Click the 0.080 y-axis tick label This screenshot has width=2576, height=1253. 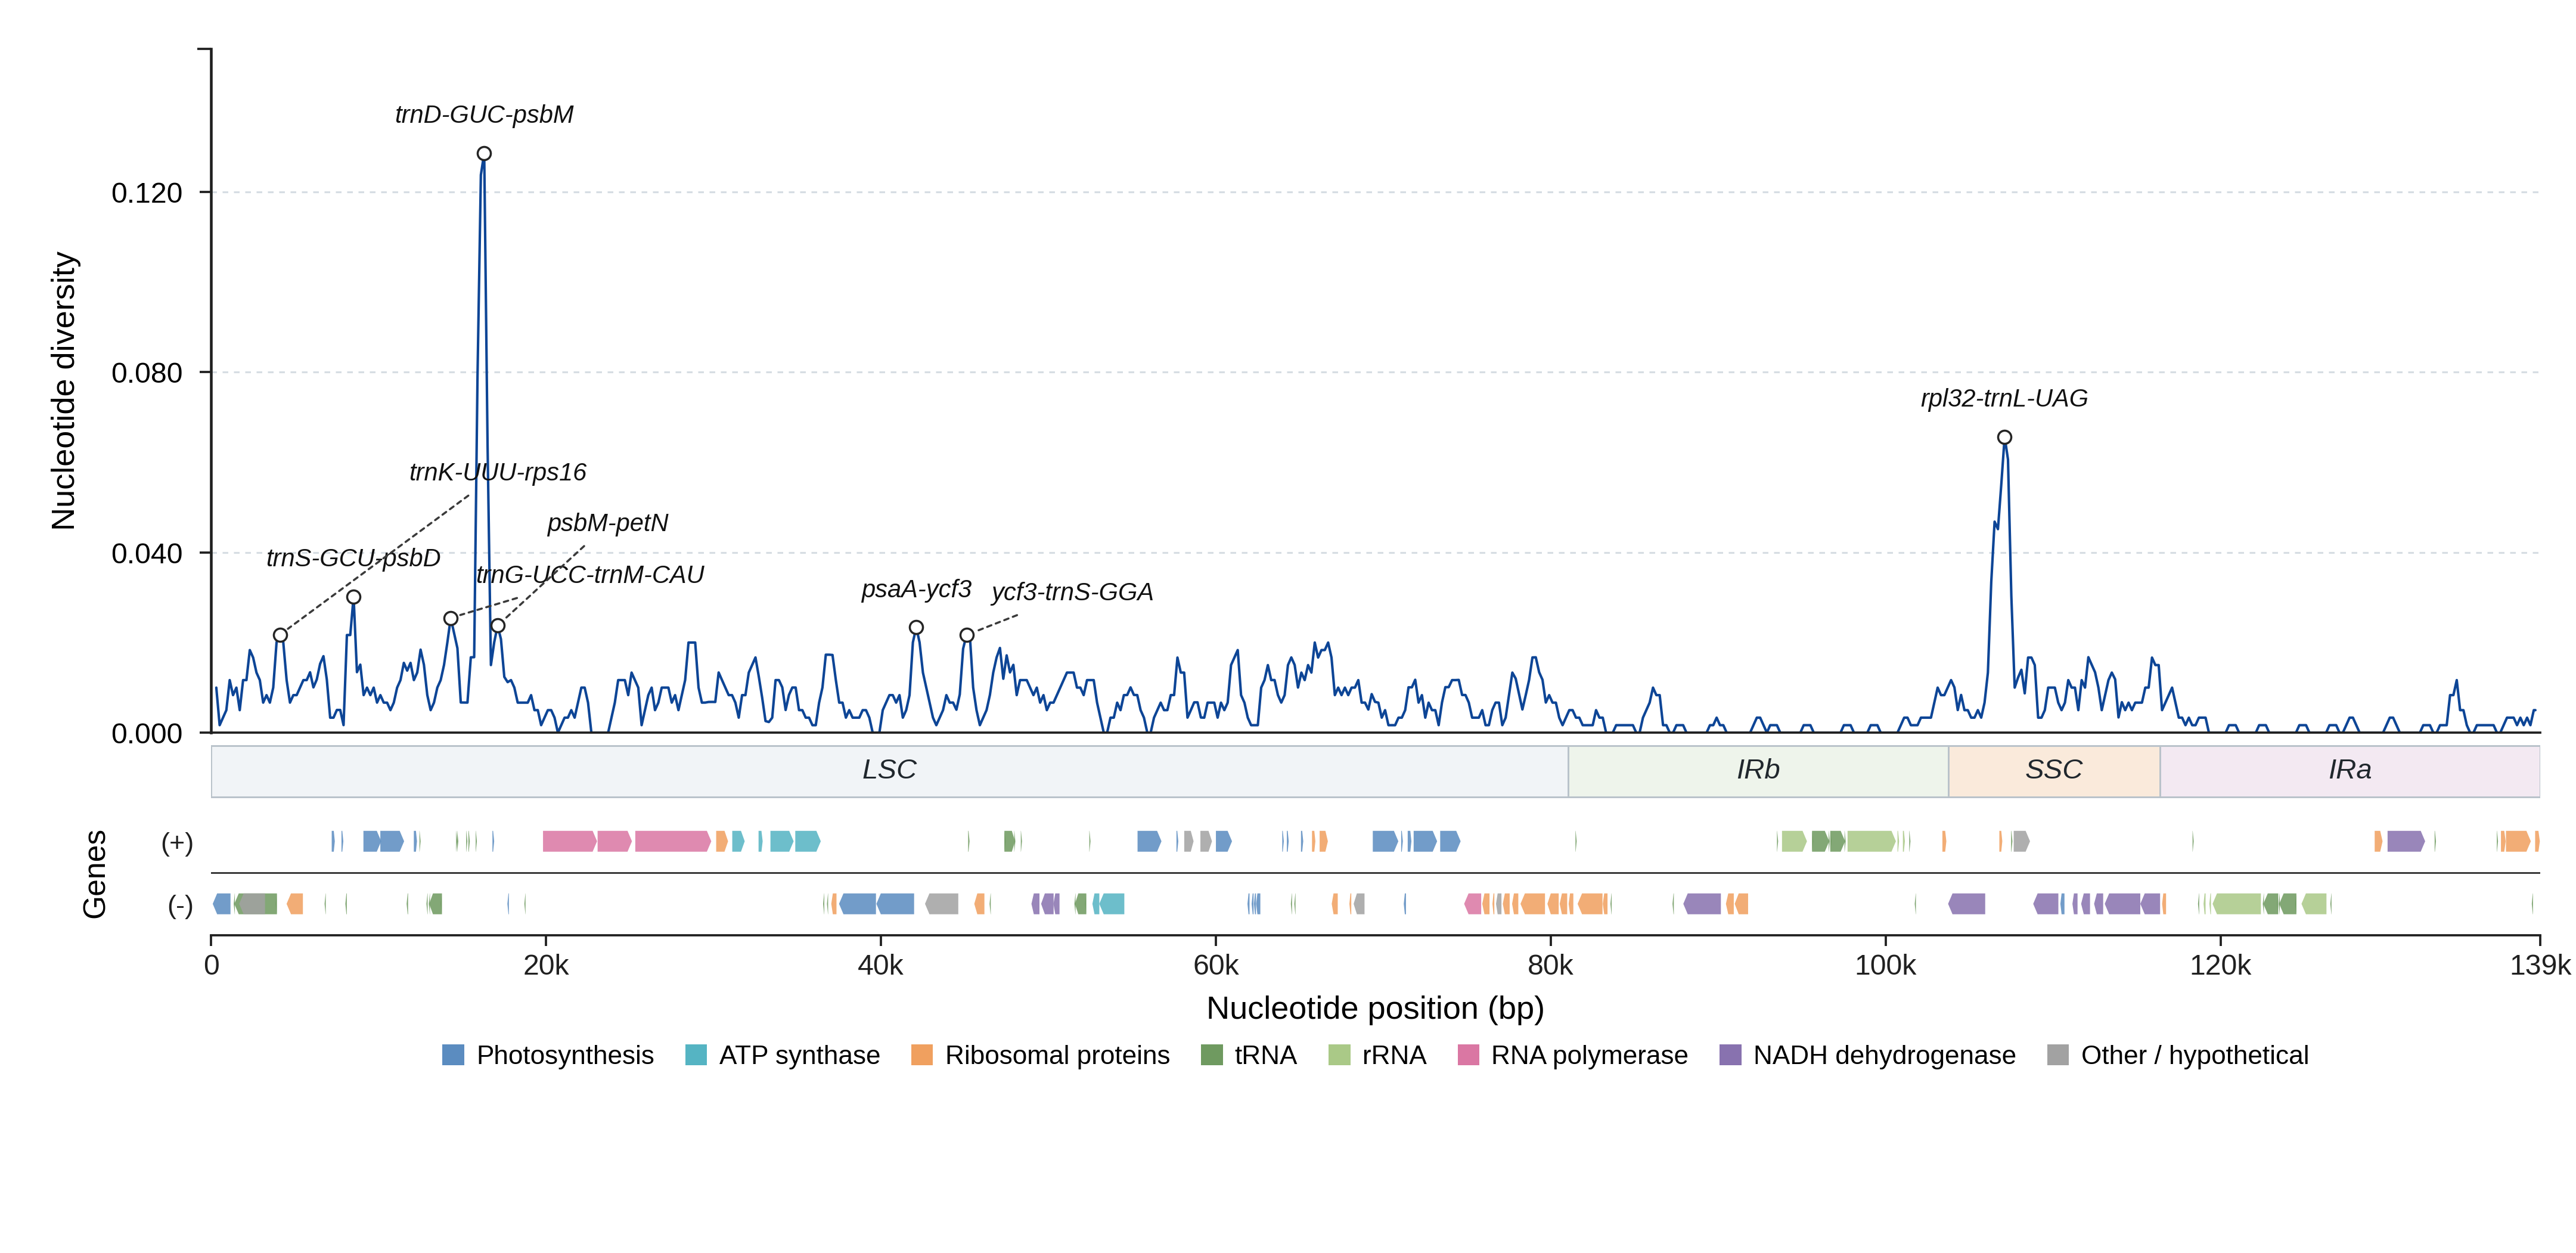147,373
